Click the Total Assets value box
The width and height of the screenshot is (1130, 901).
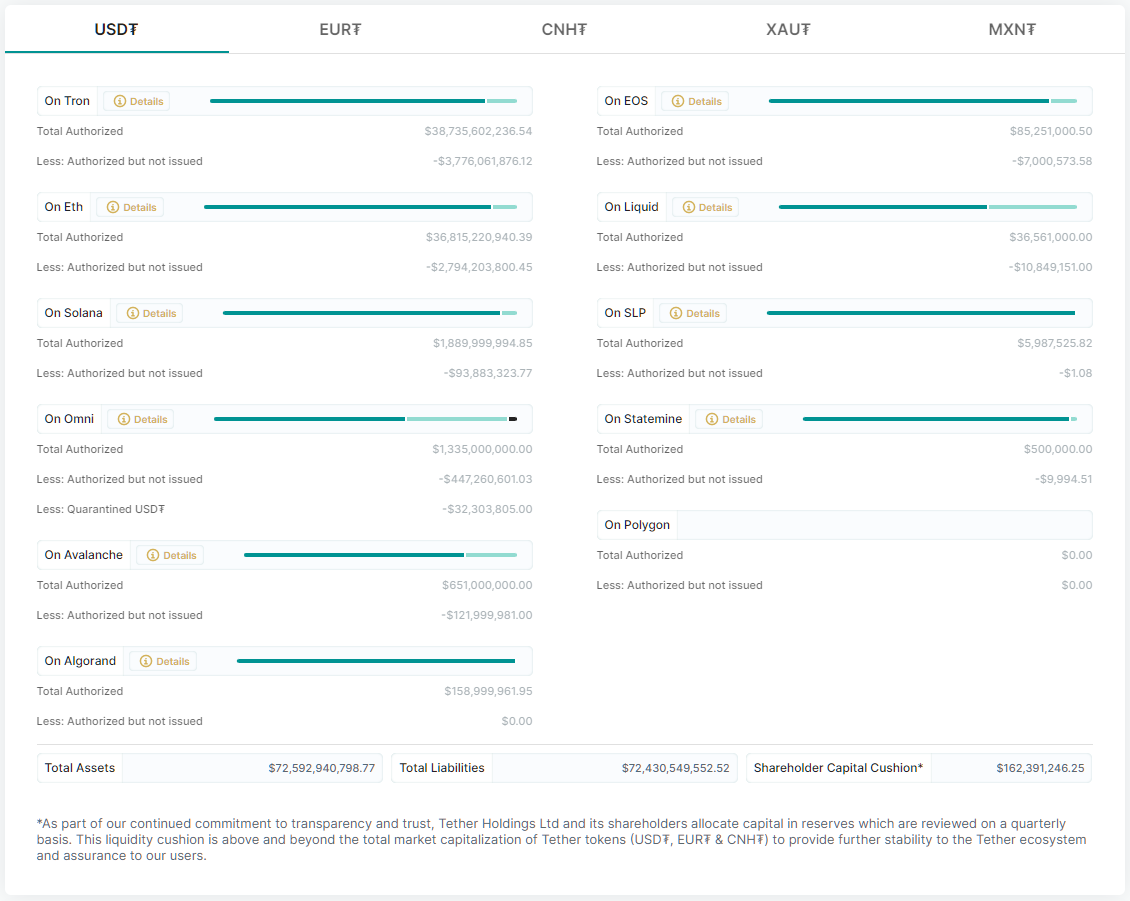[x=252, y=768]
